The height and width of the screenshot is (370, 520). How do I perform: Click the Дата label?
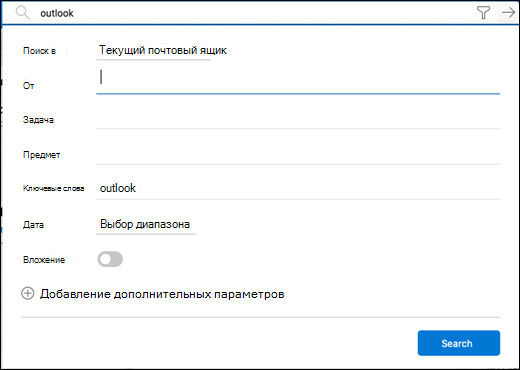point(33,225)
